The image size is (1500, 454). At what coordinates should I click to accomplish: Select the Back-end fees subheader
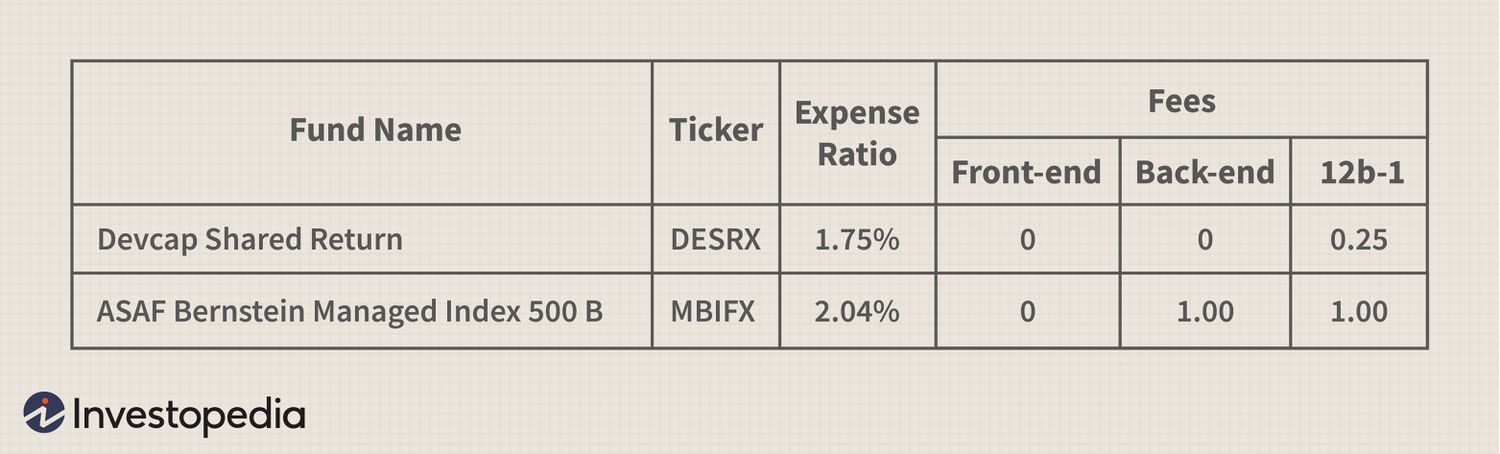pyautogui.click(x=1205, y=172)
